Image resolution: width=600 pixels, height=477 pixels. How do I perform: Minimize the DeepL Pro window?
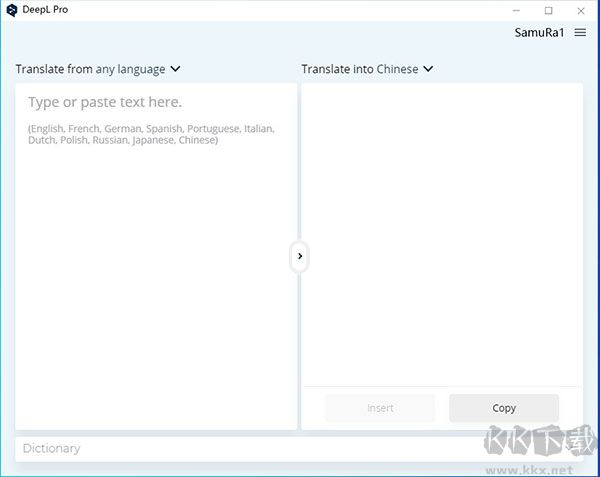coord(516,11)
